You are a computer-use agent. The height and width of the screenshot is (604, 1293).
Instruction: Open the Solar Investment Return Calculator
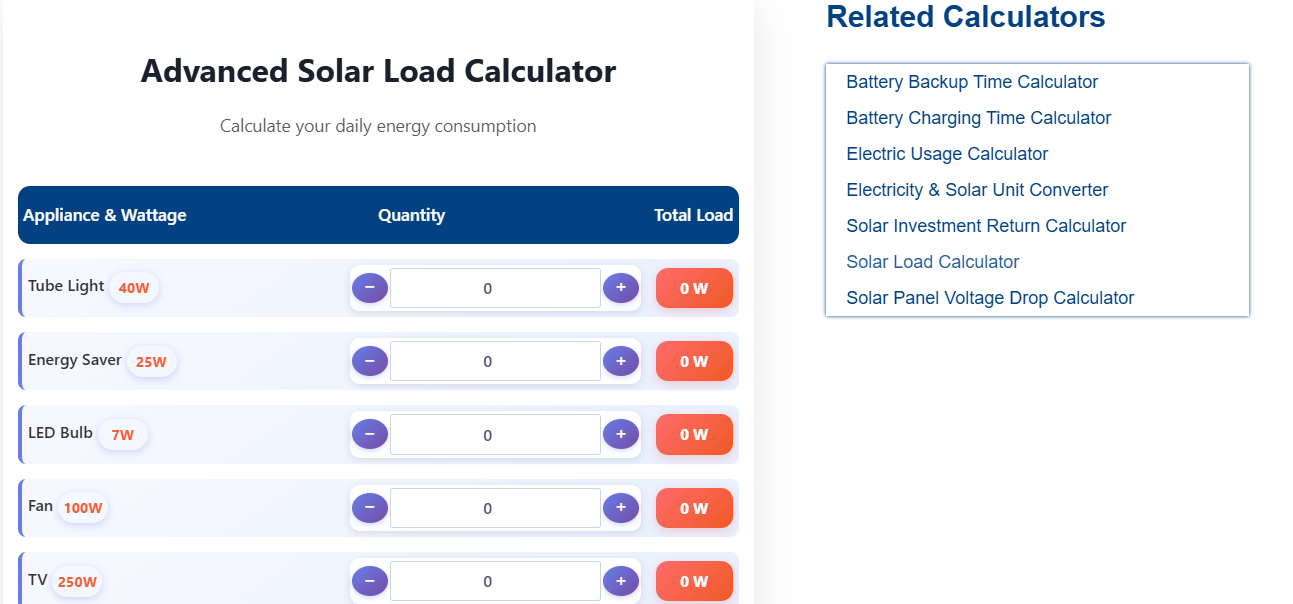coord(986,225)
